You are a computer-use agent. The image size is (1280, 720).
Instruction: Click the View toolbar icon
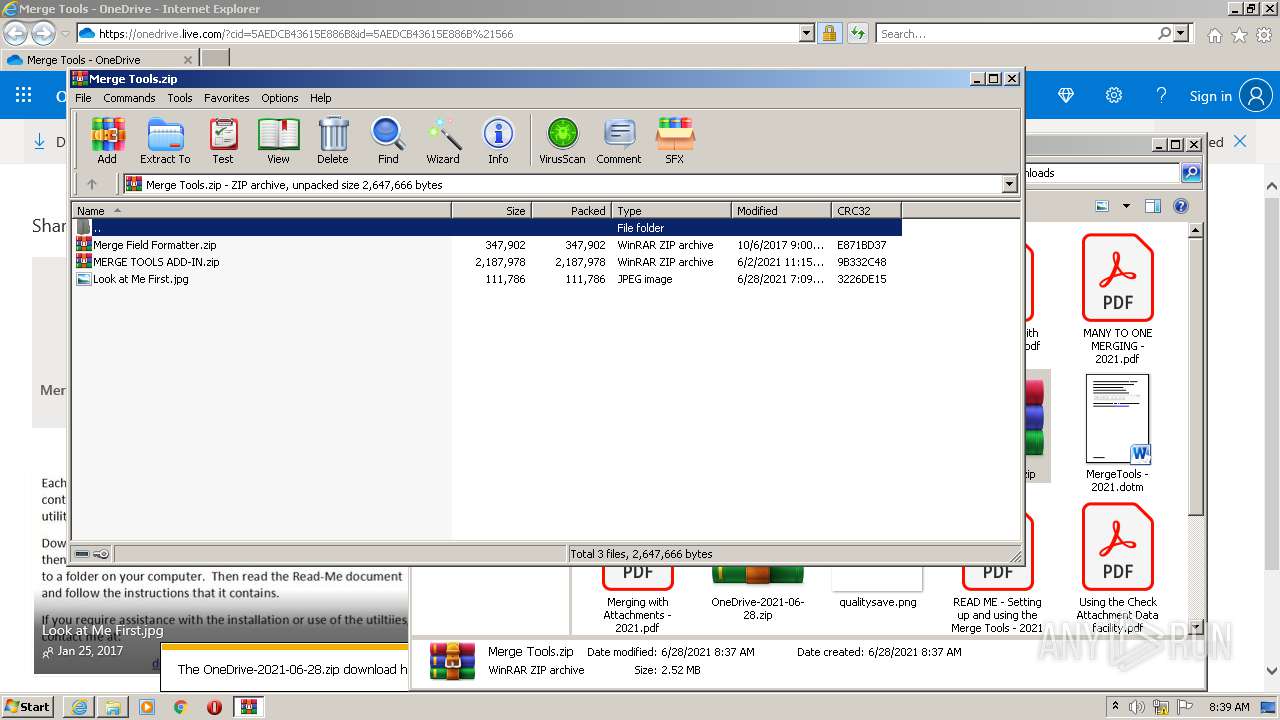[x=278, y=141]
